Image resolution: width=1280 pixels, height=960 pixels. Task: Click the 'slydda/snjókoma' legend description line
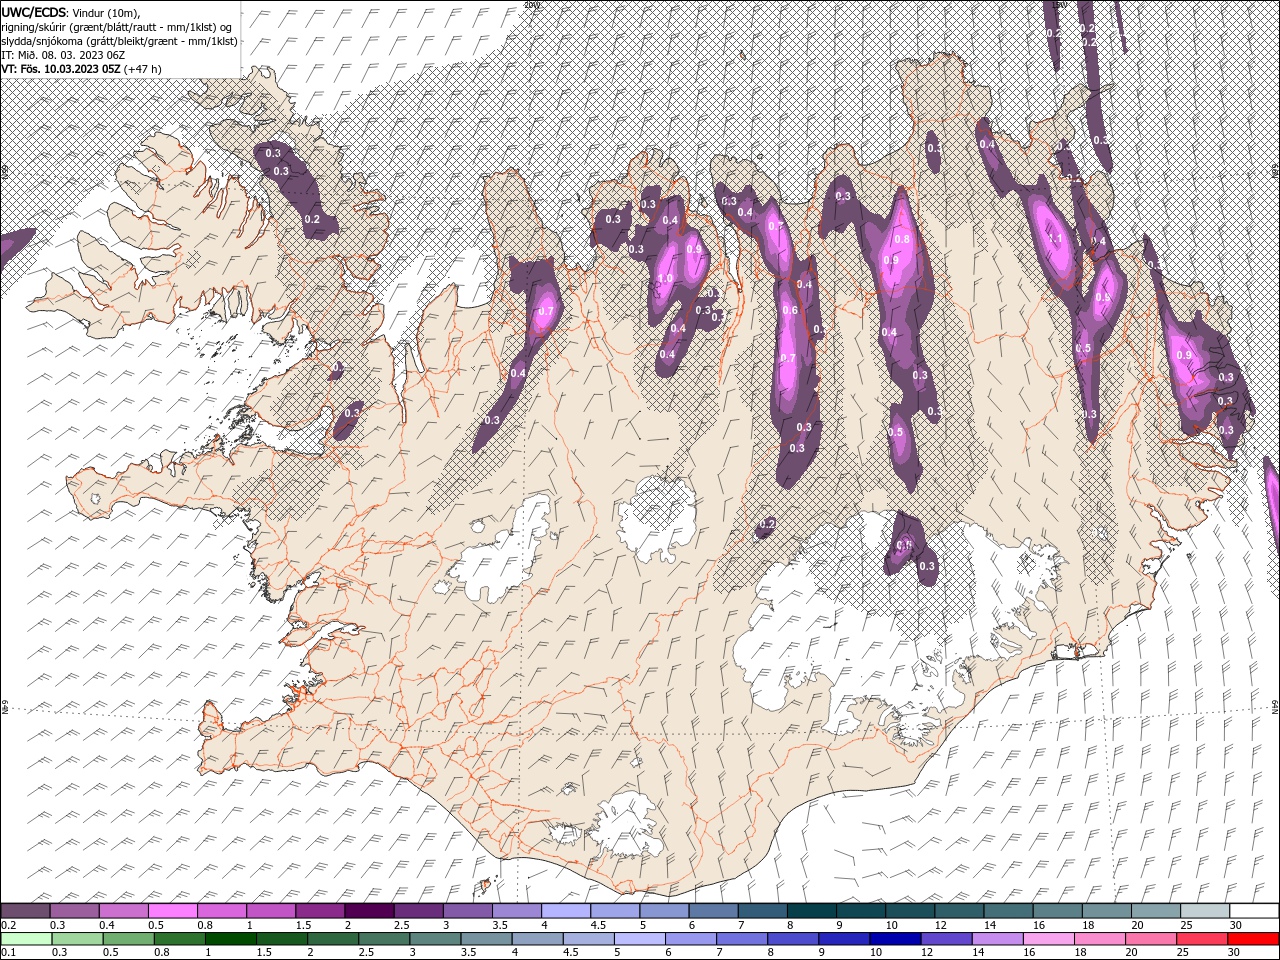pyautogui.click(x=119, y=41)
